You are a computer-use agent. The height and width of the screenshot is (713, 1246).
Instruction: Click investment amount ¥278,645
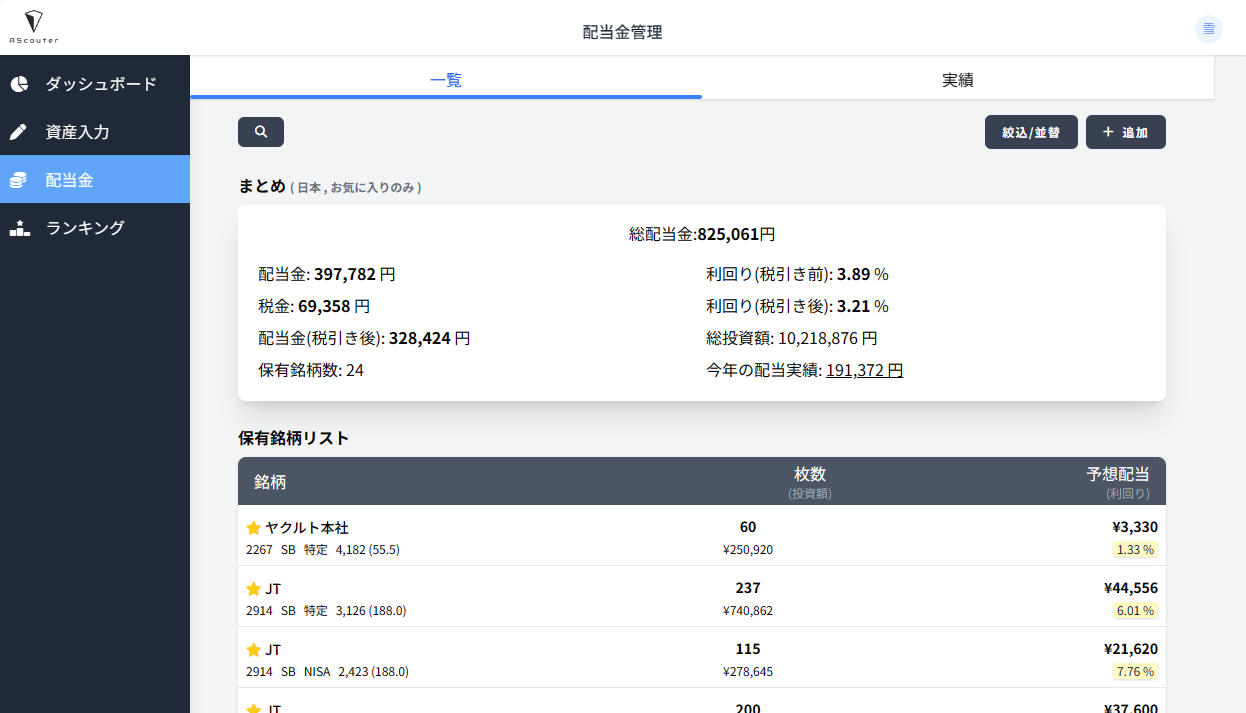tap(748, 672)
